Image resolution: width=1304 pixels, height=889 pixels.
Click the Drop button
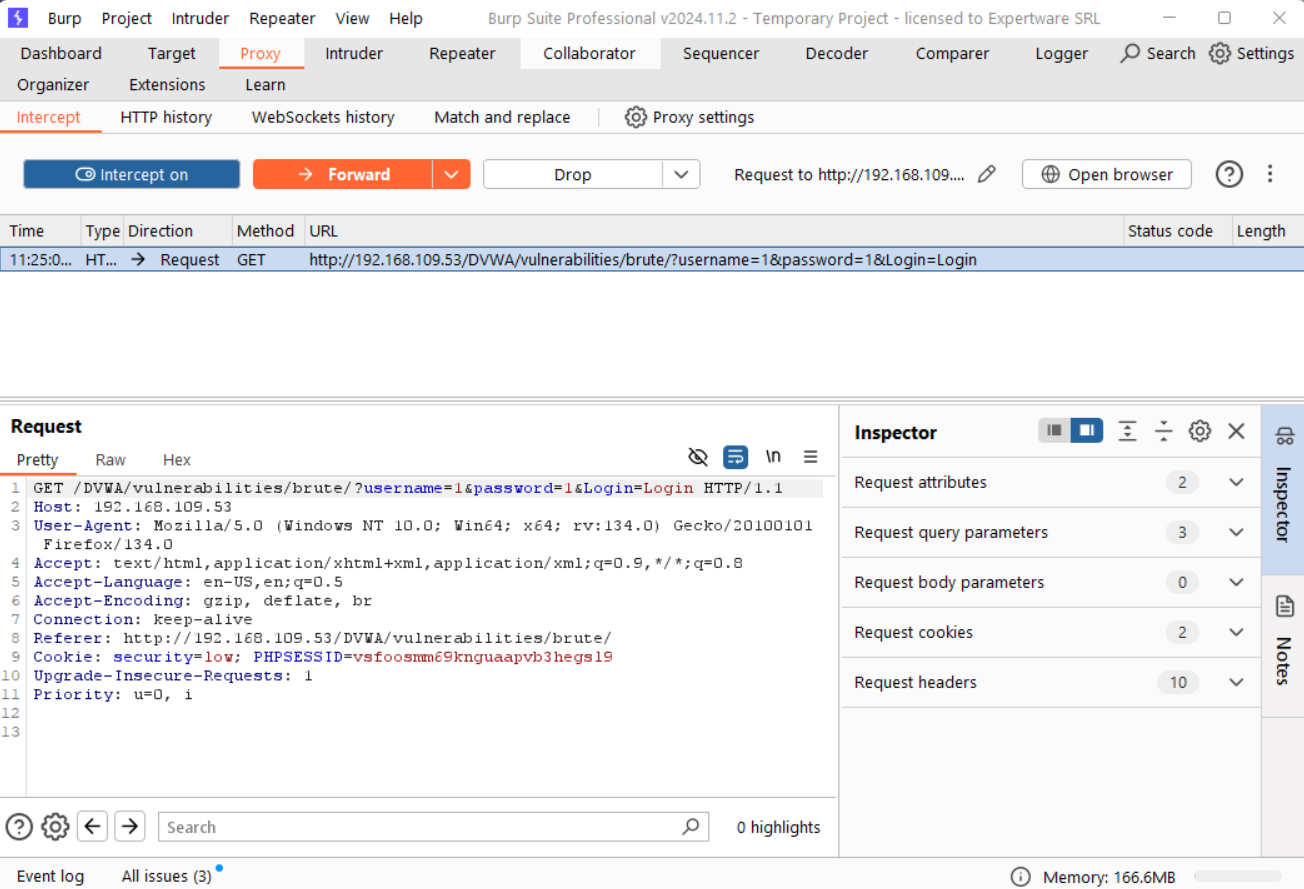click(573, 174)
